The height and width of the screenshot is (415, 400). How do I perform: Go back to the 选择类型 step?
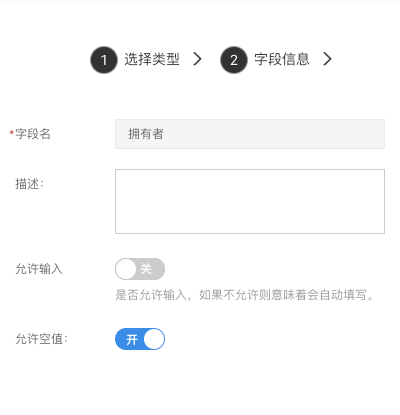(152, 59)
